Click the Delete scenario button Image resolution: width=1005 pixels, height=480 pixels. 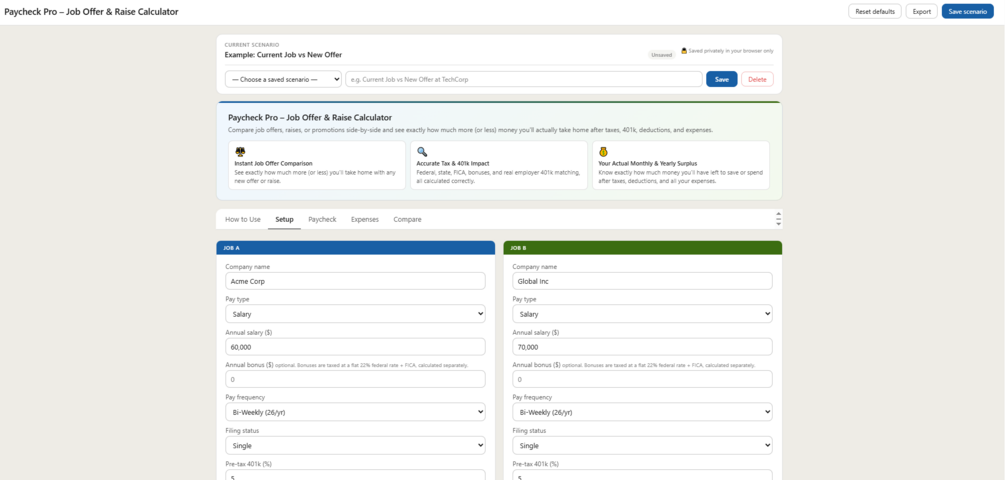pyautogui.click(x=758, y=79)
